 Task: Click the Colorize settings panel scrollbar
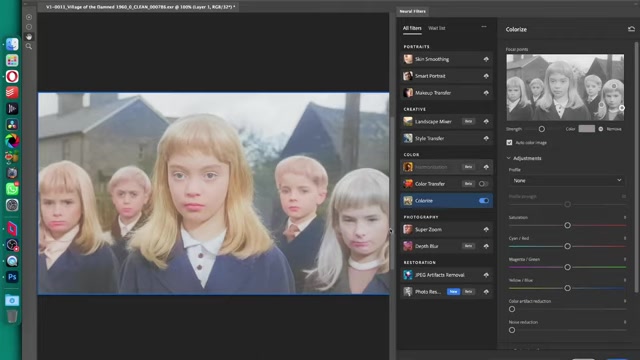[636, 167]
